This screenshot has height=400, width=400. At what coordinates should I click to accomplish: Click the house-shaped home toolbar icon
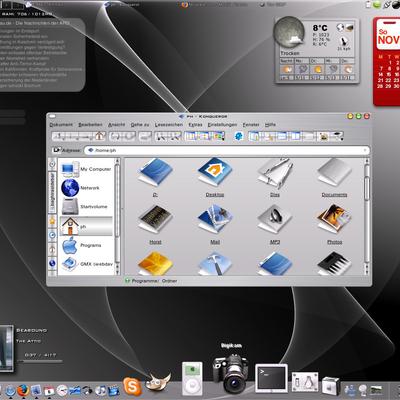[x=100, y=136]
